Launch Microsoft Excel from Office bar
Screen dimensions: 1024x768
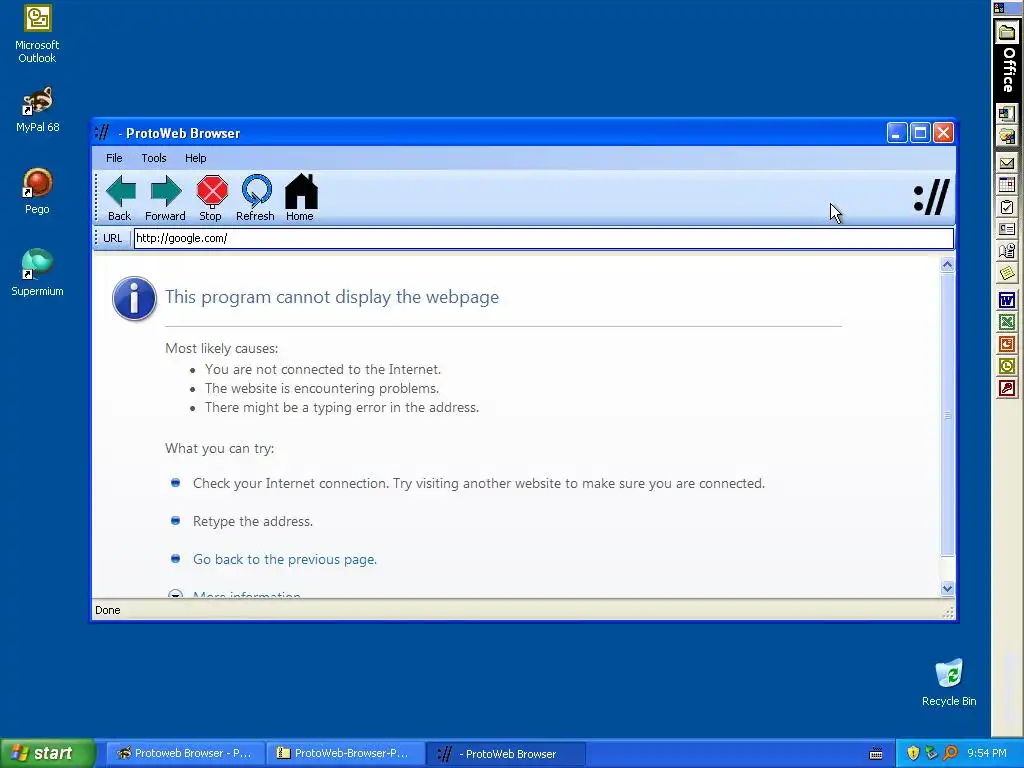(x=1006, y=323)
